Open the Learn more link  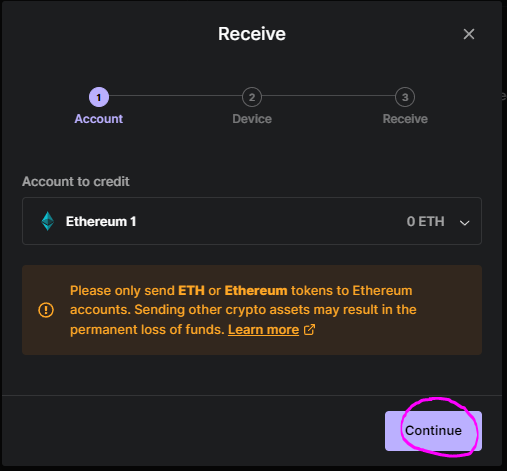coord(263,330)
